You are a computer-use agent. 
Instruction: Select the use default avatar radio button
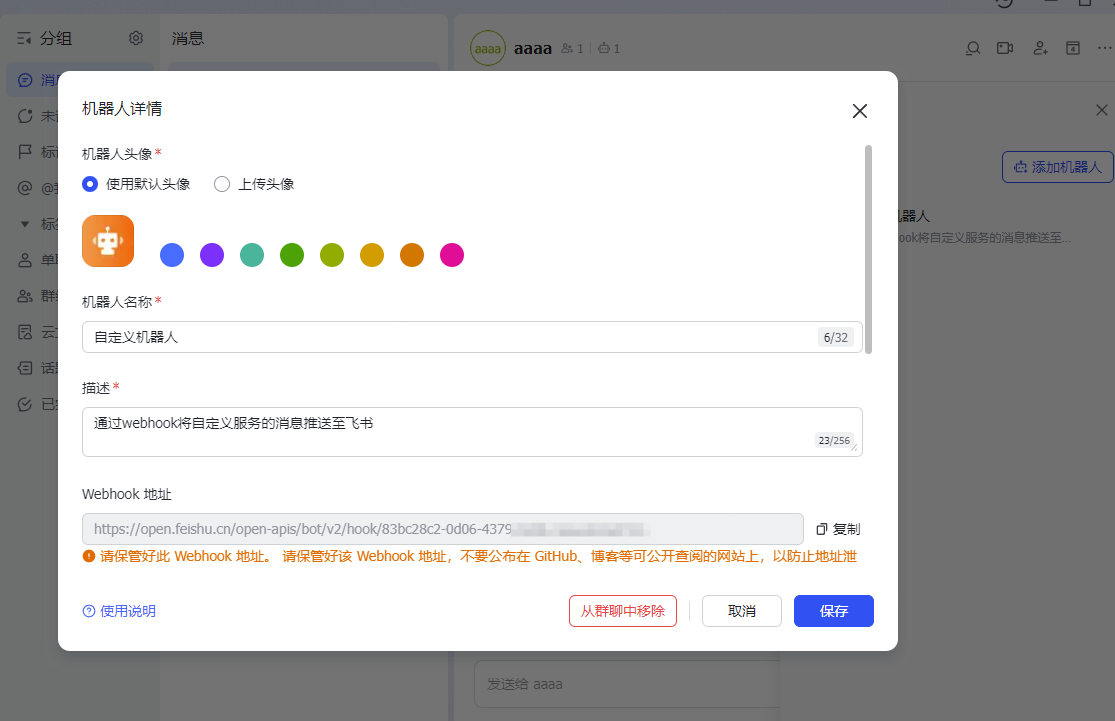(90, 184)
